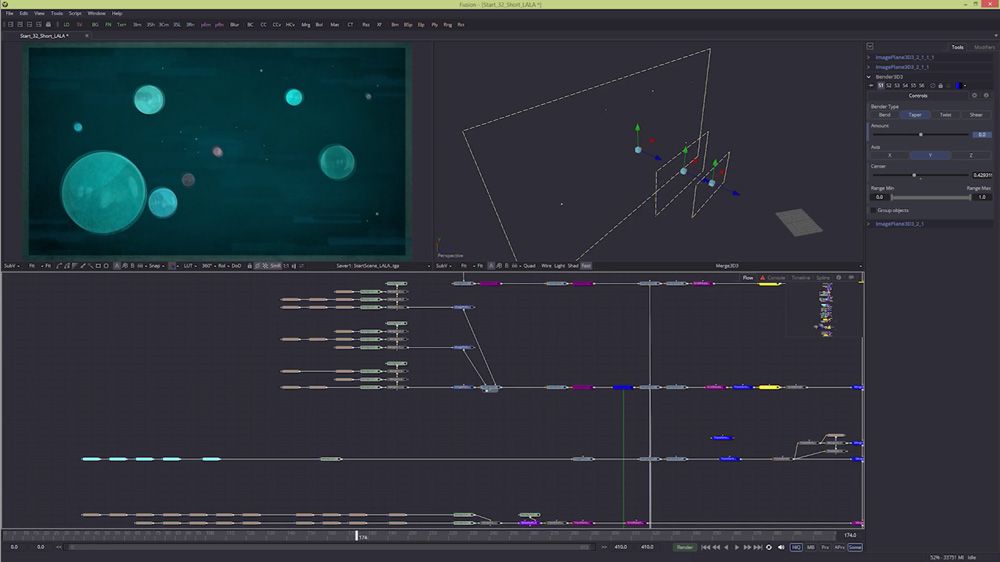Switch to the Modifiers tab
The width and height of the screenshot is (1000, 562).
[984, 47]
